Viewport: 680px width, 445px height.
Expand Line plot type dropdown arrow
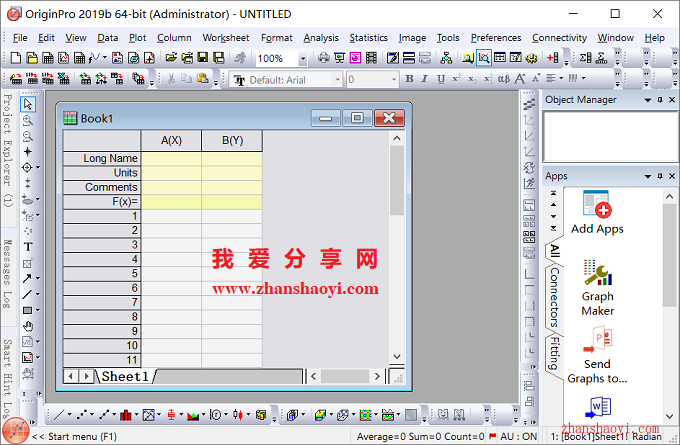point(69,415)
